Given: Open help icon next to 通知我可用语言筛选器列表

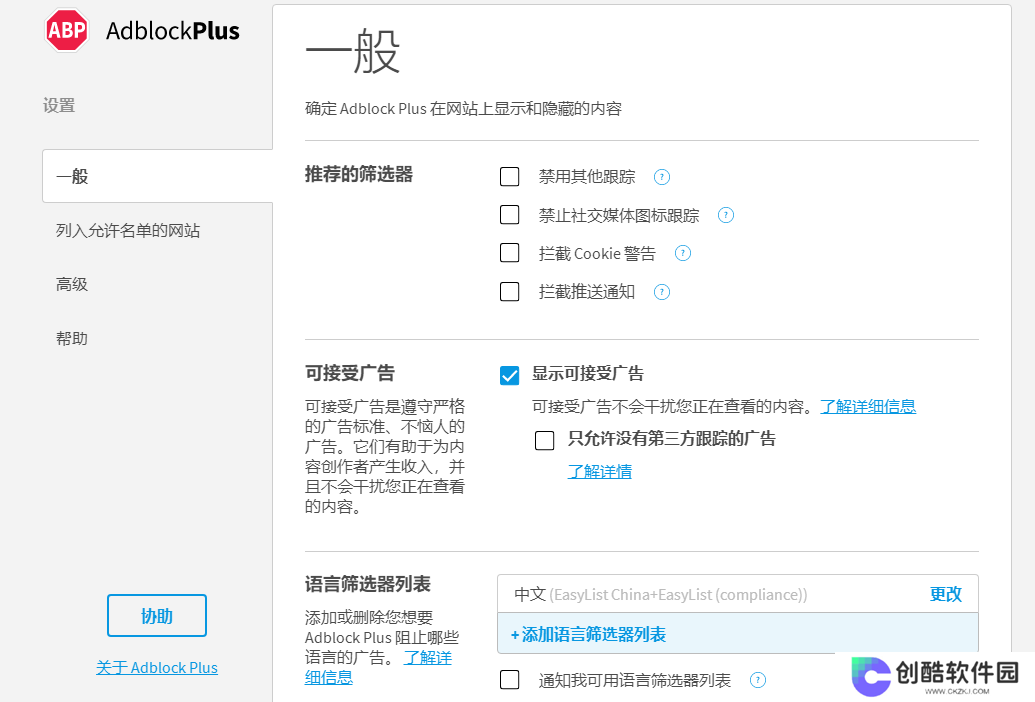Looking at the screenshot, I should click(x=758, y=680).
